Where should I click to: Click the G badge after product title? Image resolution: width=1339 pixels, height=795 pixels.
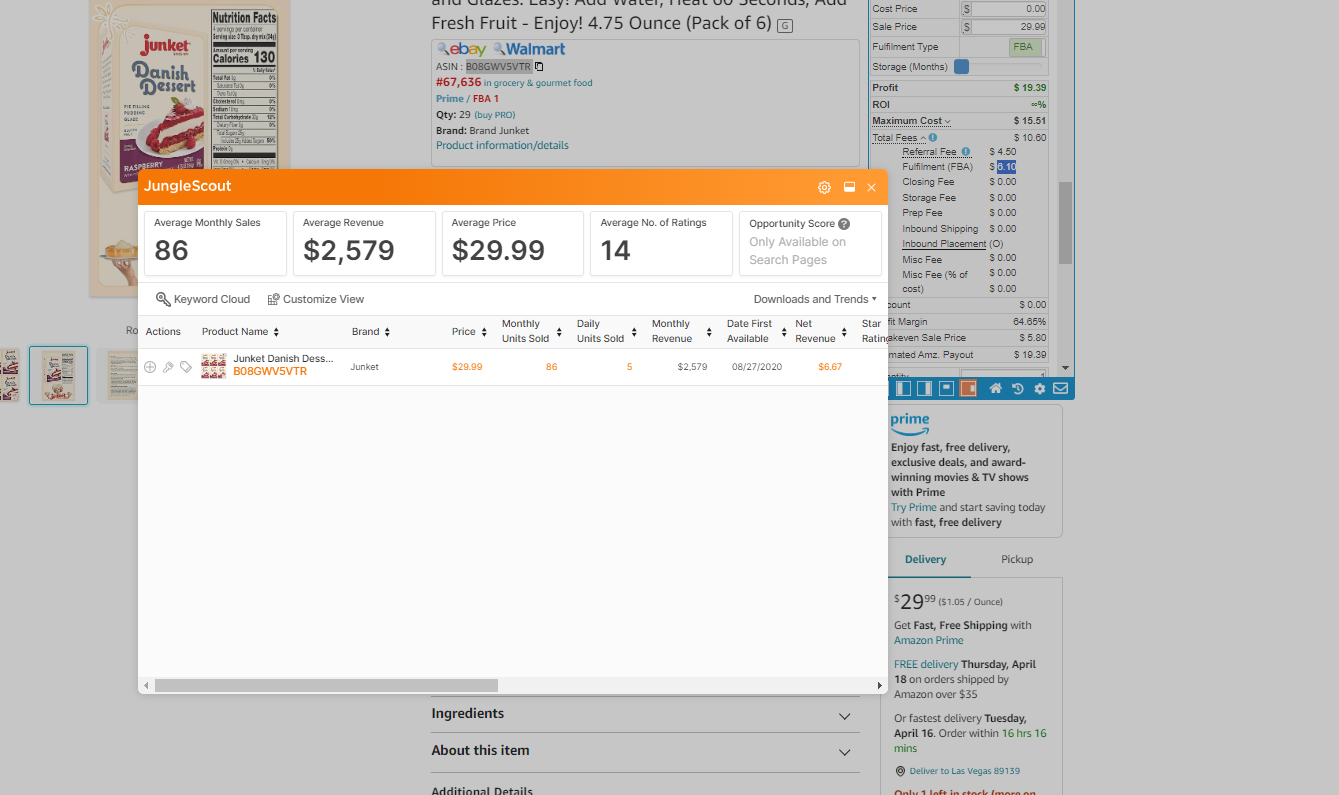(x=785, y=25)
